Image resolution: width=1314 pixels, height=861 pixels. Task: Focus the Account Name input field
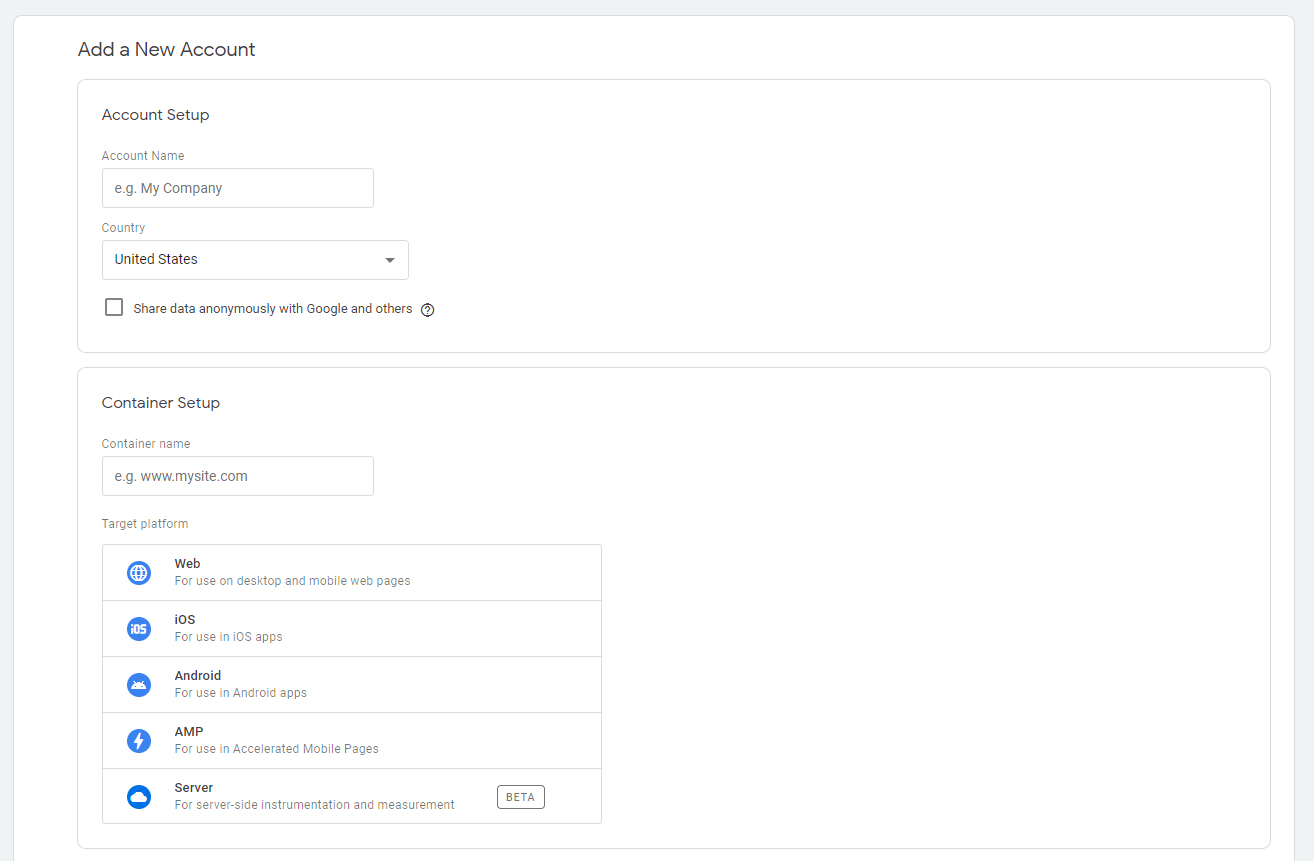click(238, 188)
